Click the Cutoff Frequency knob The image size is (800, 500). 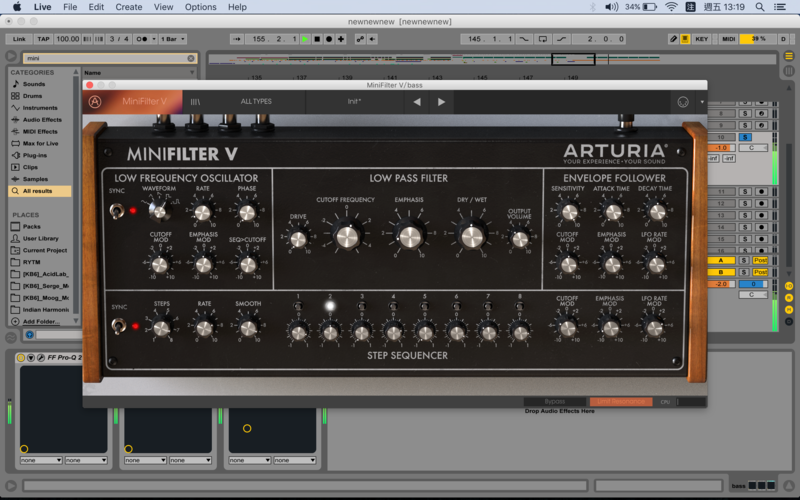pos(346,236)
